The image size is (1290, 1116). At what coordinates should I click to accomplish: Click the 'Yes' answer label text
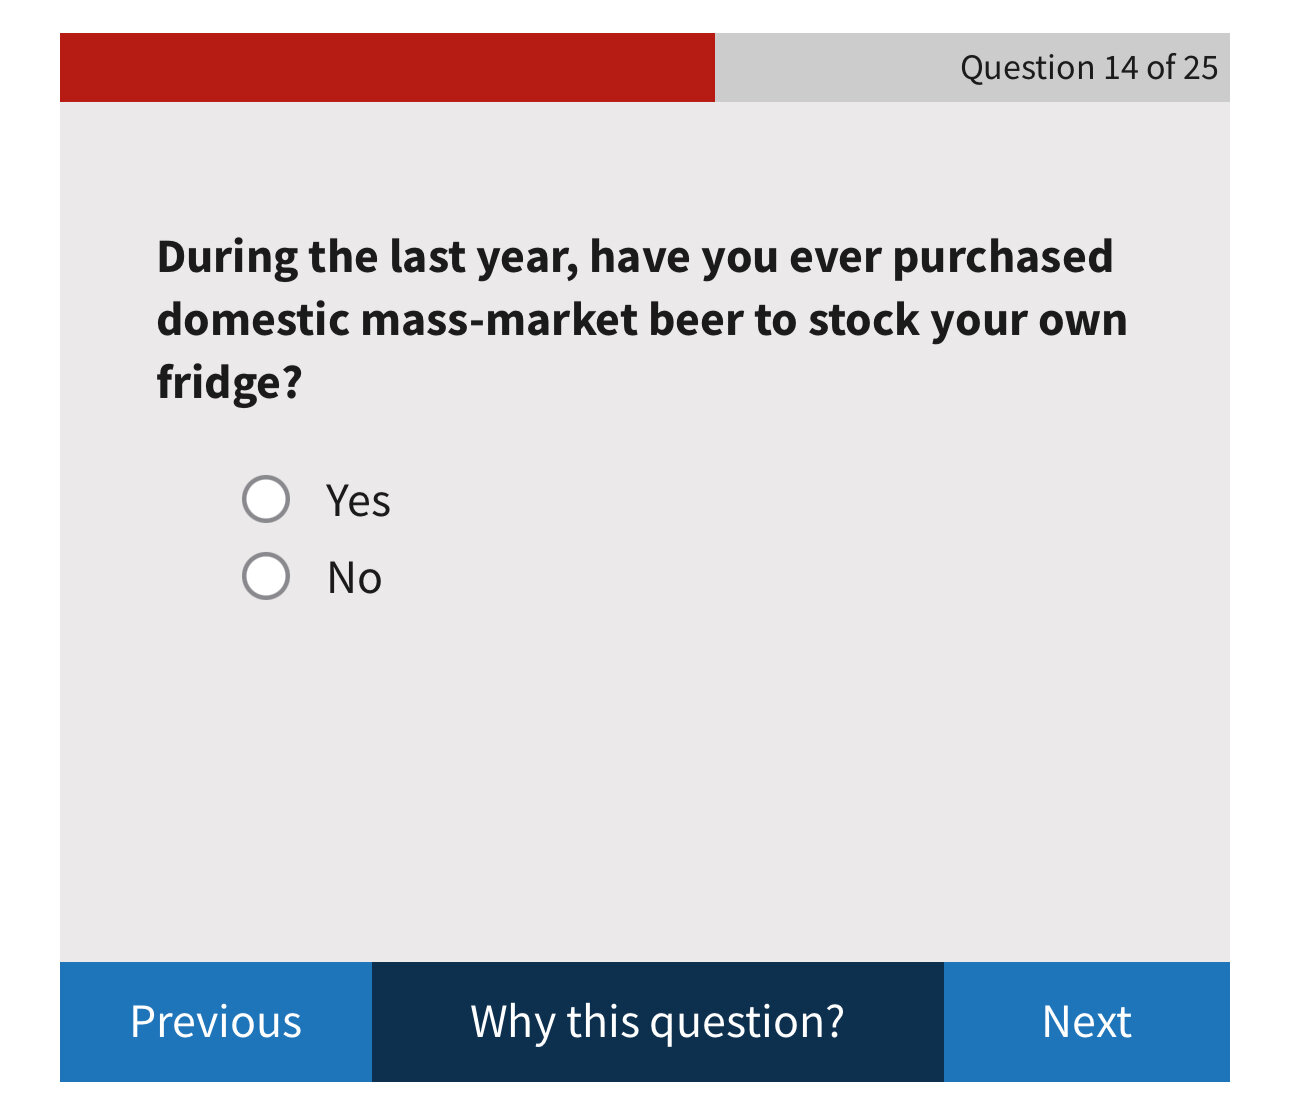[358, 500]
